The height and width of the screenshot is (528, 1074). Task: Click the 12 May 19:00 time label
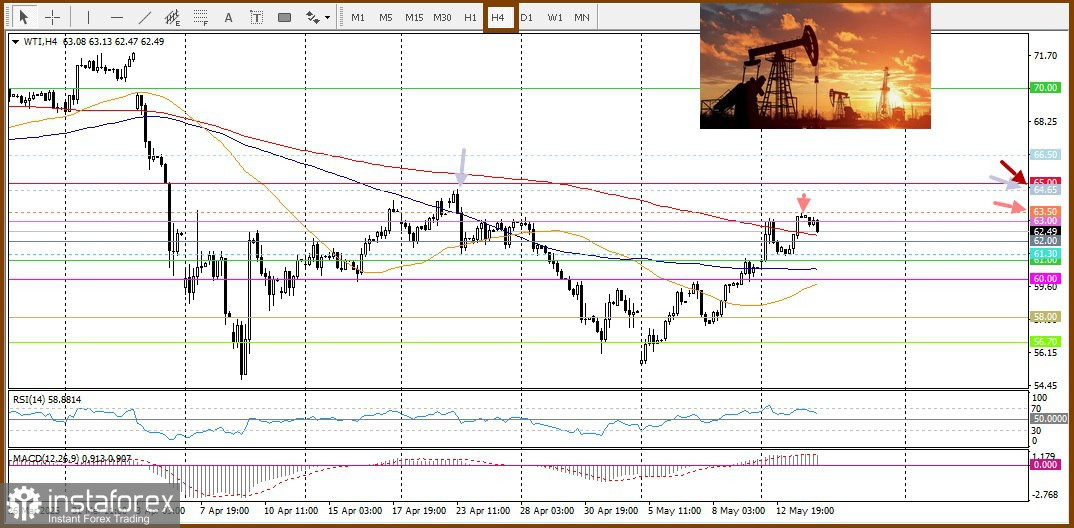coord(804,511)
